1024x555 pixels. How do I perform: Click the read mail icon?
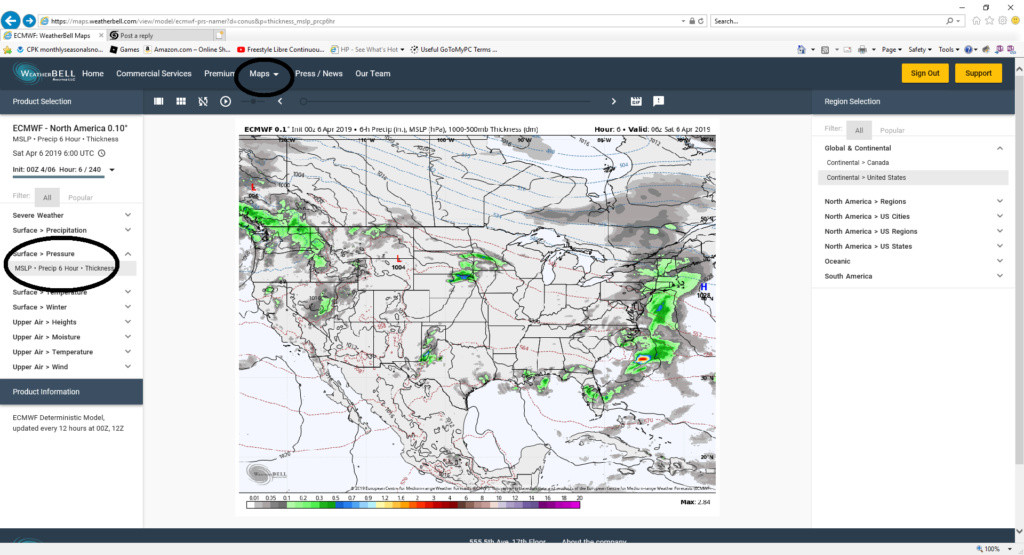[x=847, y=50]
